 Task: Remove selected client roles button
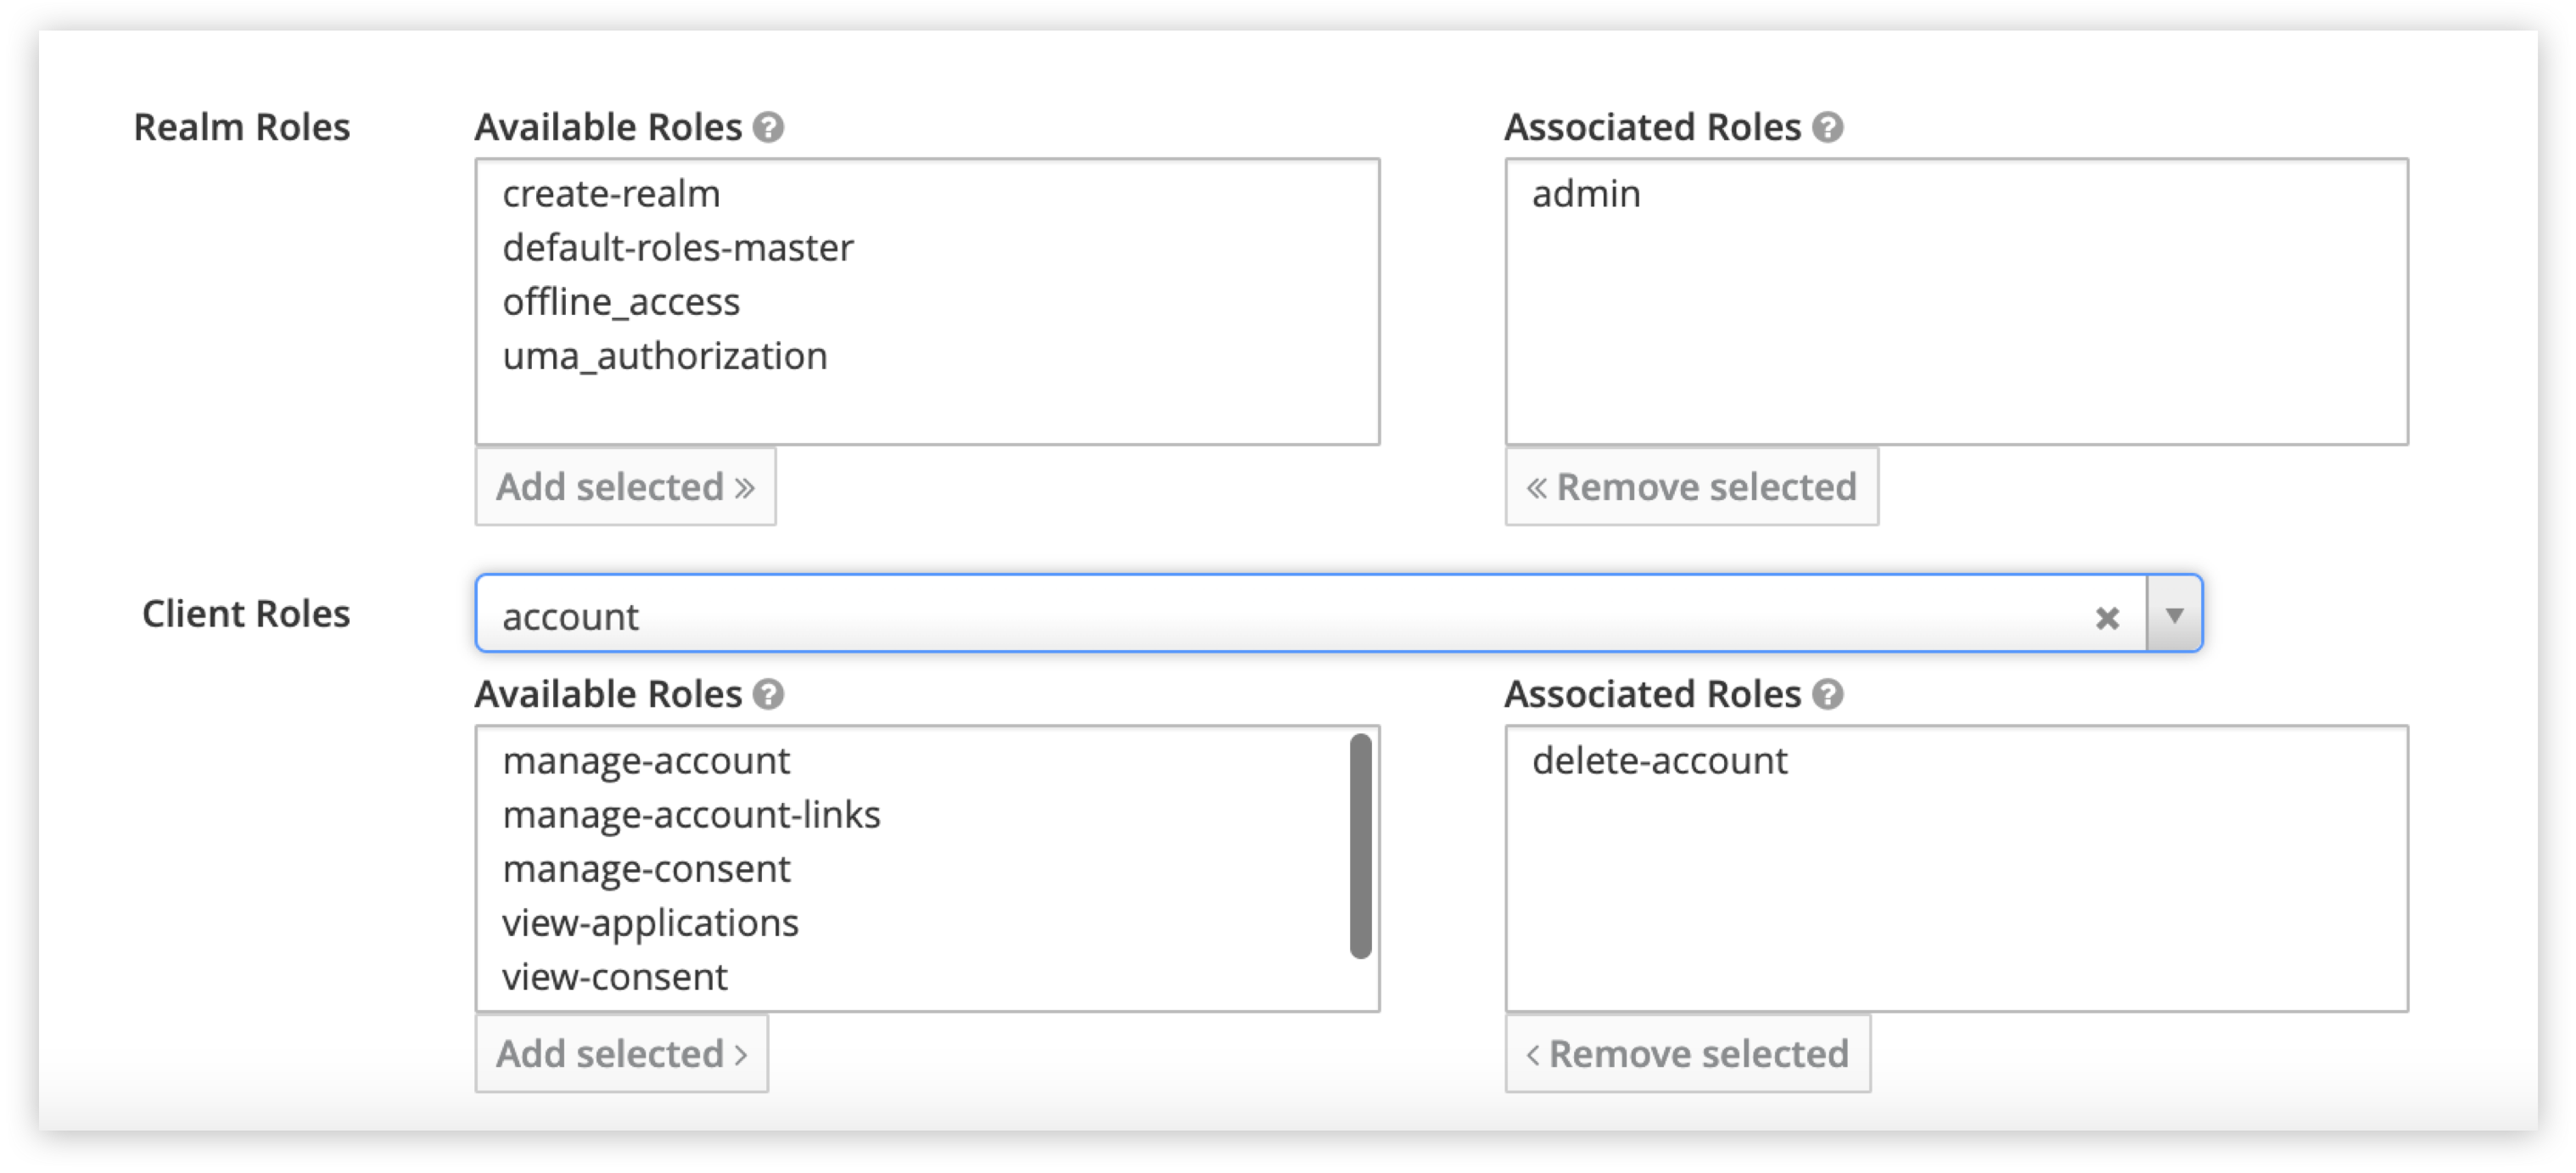pyautogui.click(x=1687, y=1054)
